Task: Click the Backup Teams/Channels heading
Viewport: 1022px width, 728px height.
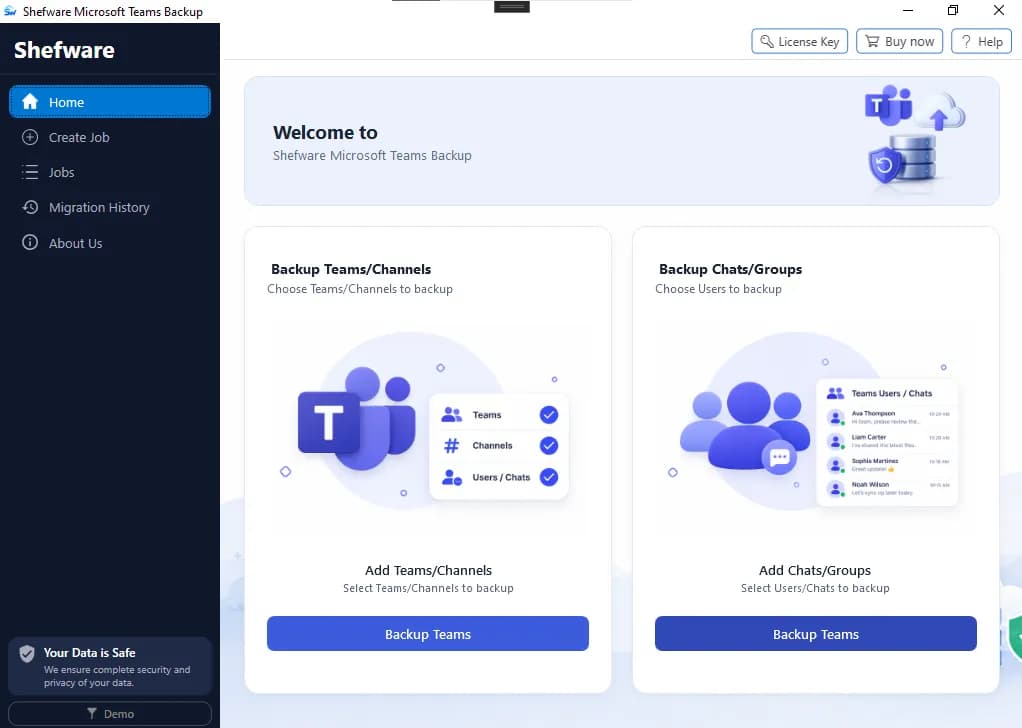Action: (351, 269)
